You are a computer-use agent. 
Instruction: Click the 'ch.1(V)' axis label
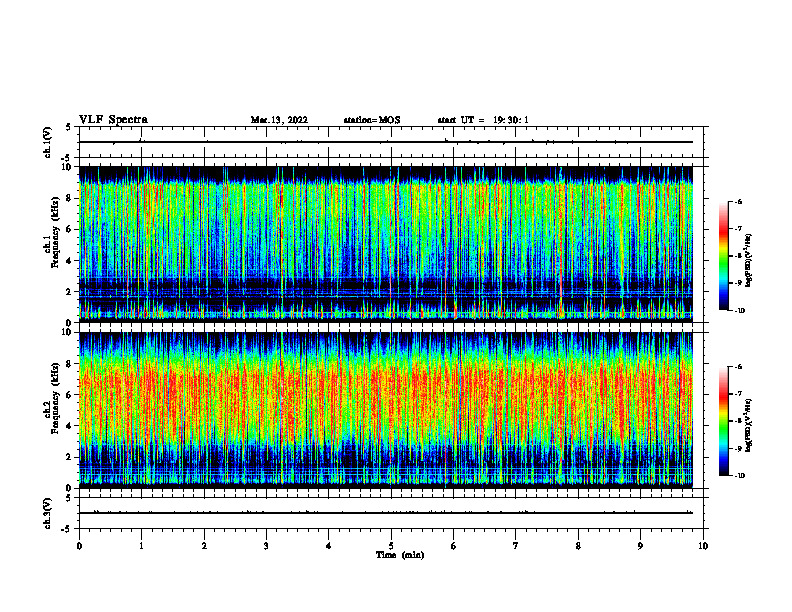[48, 142]
